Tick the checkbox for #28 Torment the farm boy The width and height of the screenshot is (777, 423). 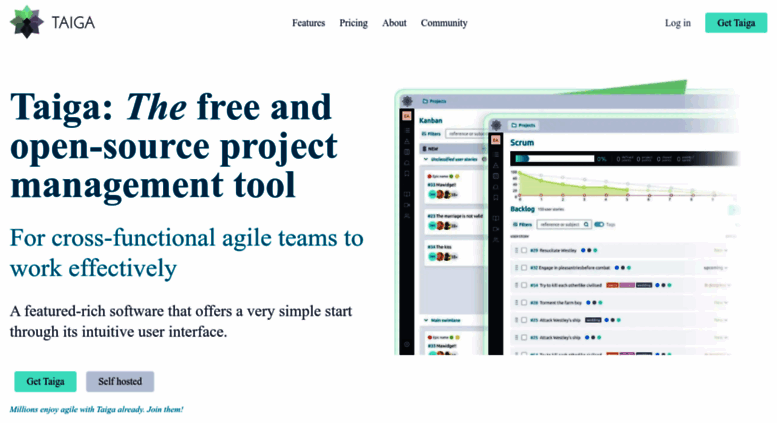click(x=524, y=303)
